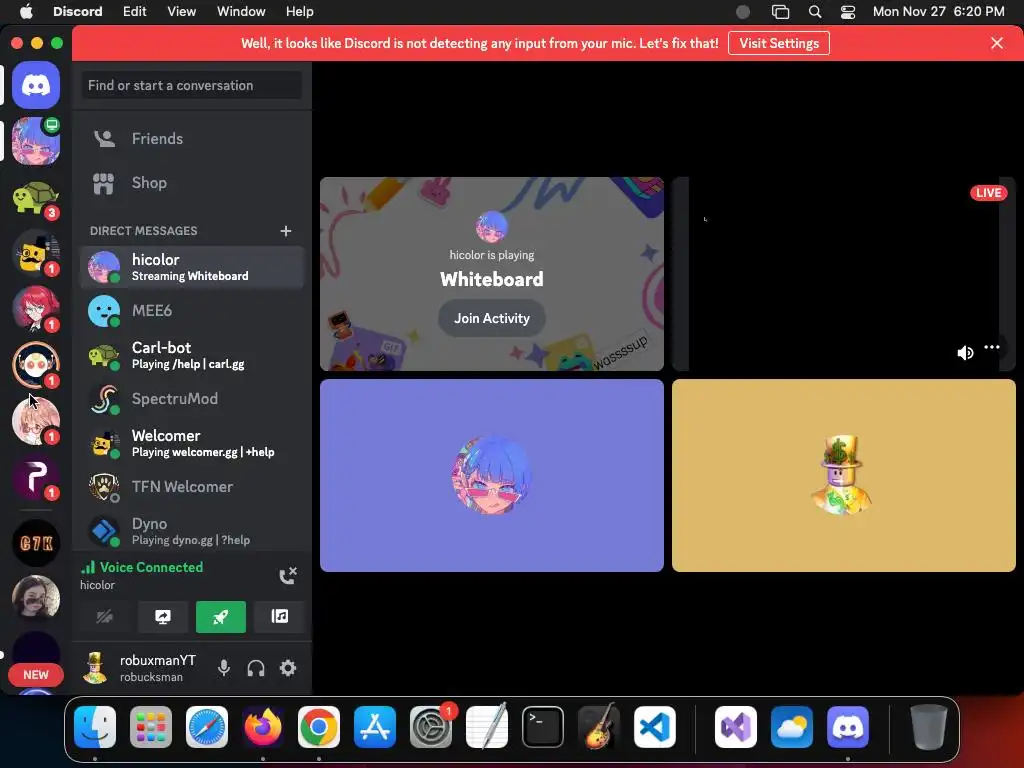
Task: Open the red-haired anime avatar server
Action: click(x=36, y=309)
